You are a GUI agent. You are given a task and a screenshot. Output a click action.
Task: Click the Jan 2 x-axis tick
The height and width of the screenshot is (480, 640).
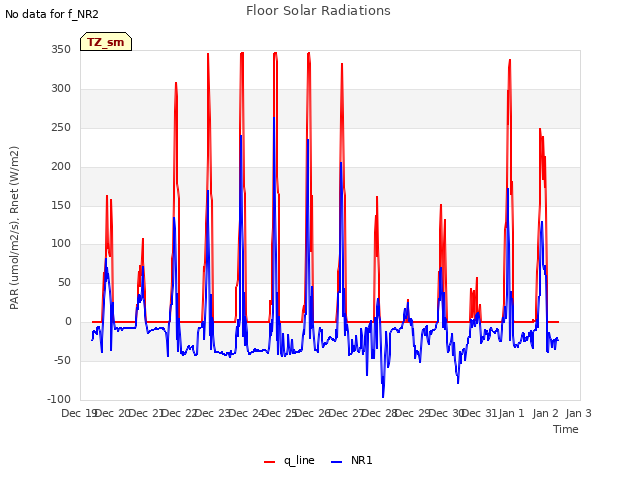pyautogui.click(x=546, y=413)
